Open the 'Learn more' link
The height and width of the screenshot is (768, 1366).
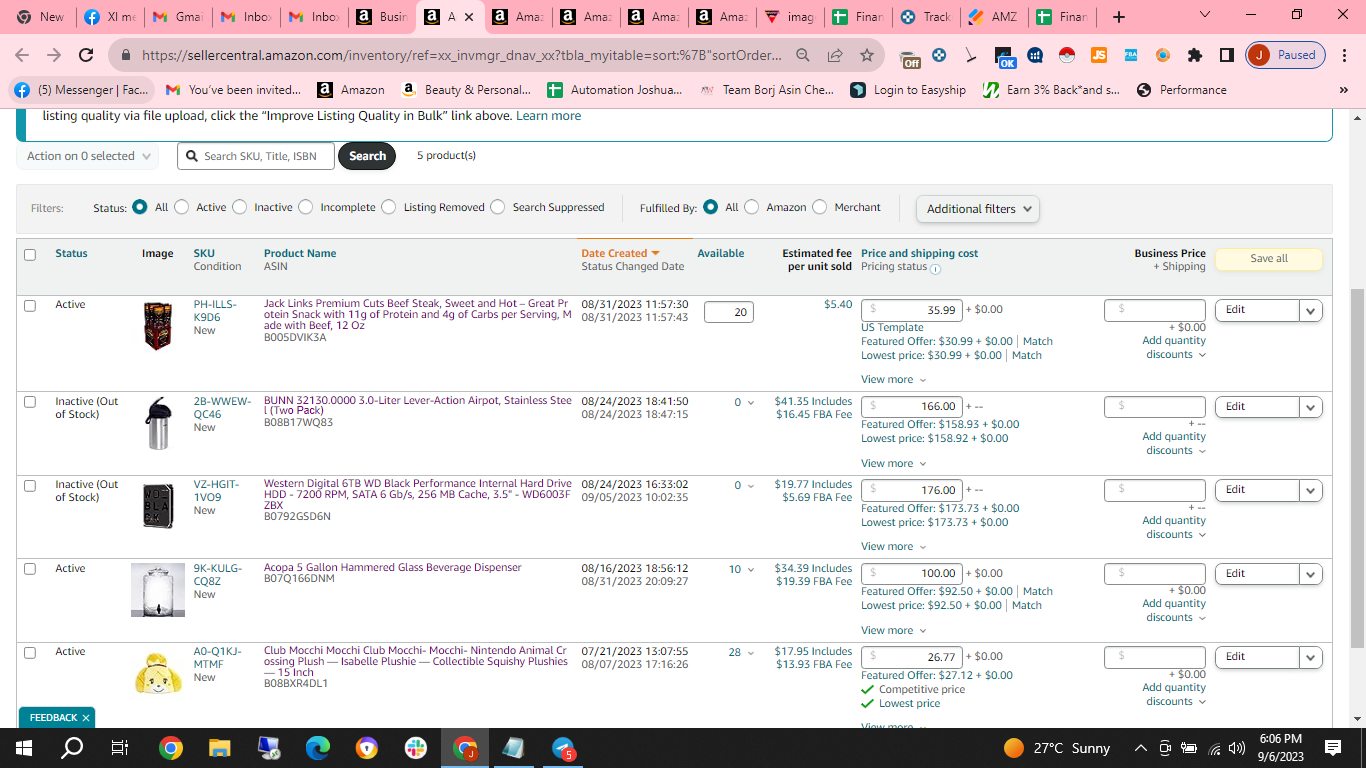548,116
